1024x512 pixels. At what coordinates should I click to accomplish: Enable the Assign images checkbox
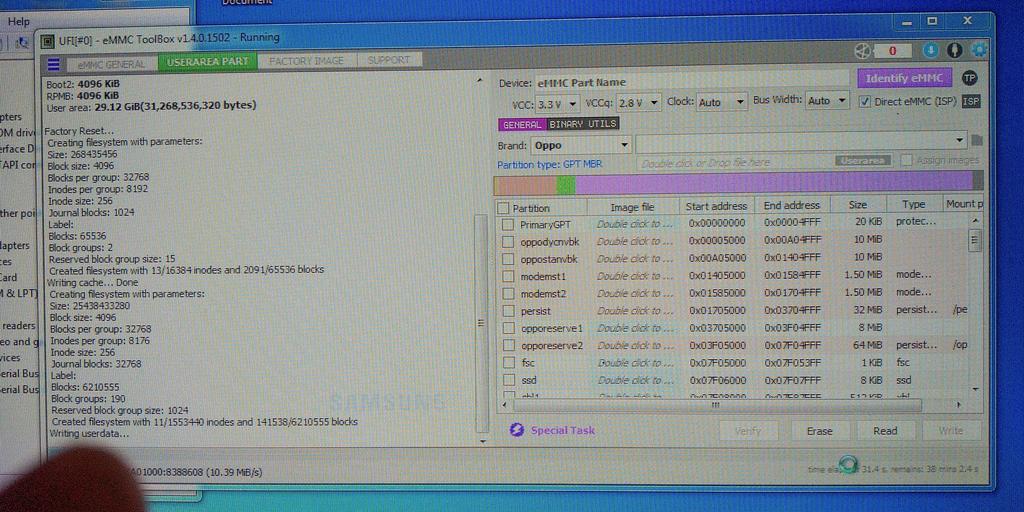[906, 160]
